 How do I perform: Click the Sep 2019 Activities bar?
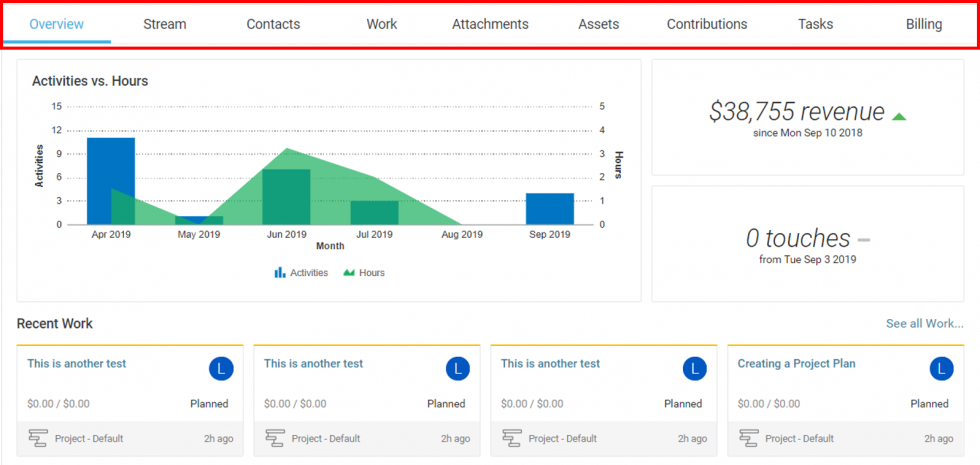point(549,208)
